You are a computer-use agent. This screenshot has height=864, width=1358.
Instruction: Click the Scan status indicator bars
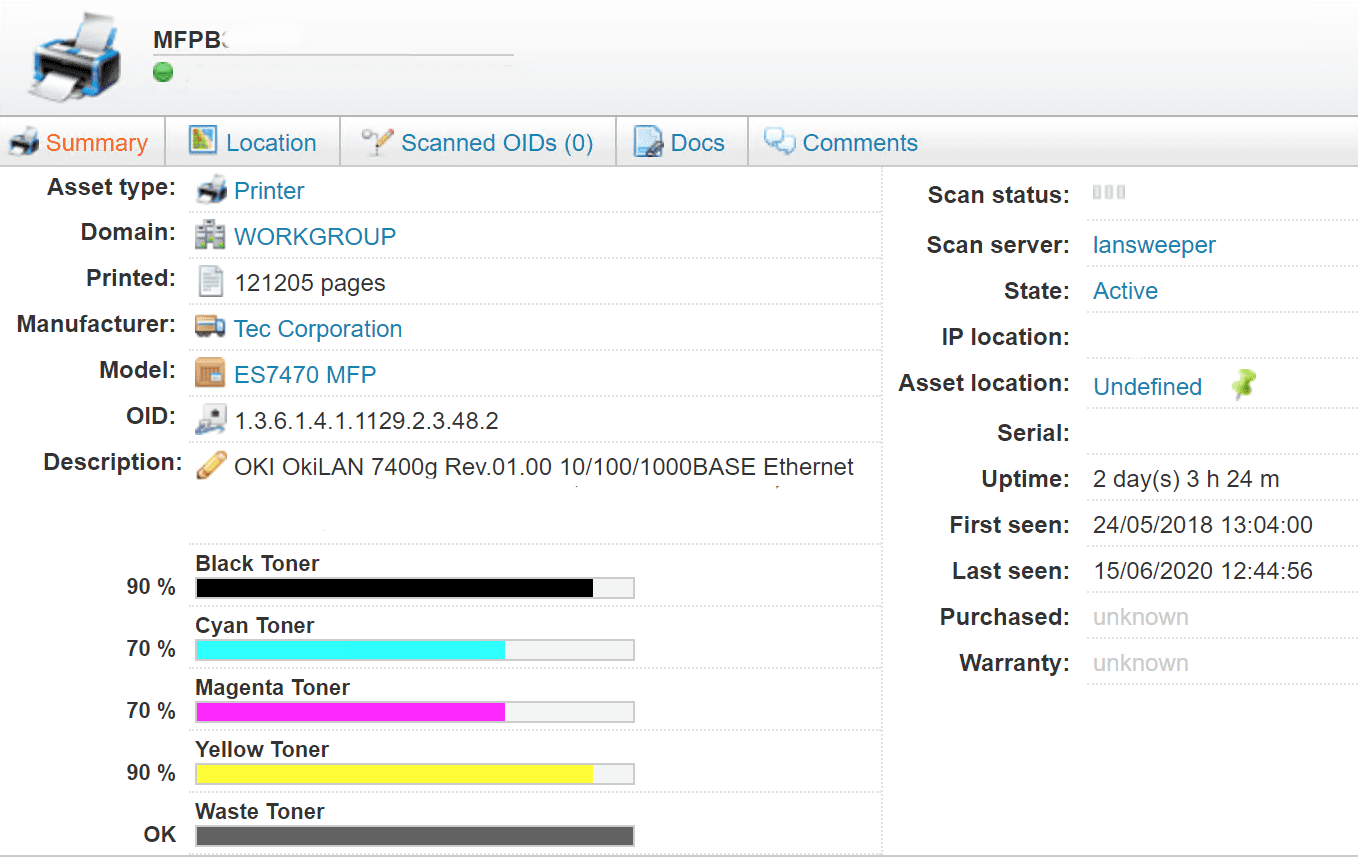(x=1108, y=193)
